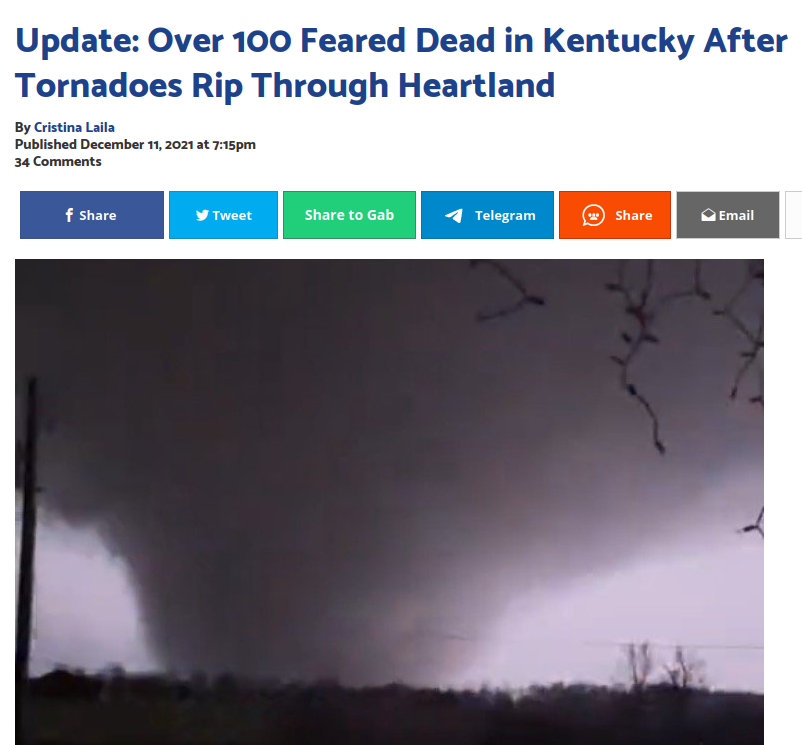Tweet this article
The width and height of the screenshot is (802, 745).
224,215
